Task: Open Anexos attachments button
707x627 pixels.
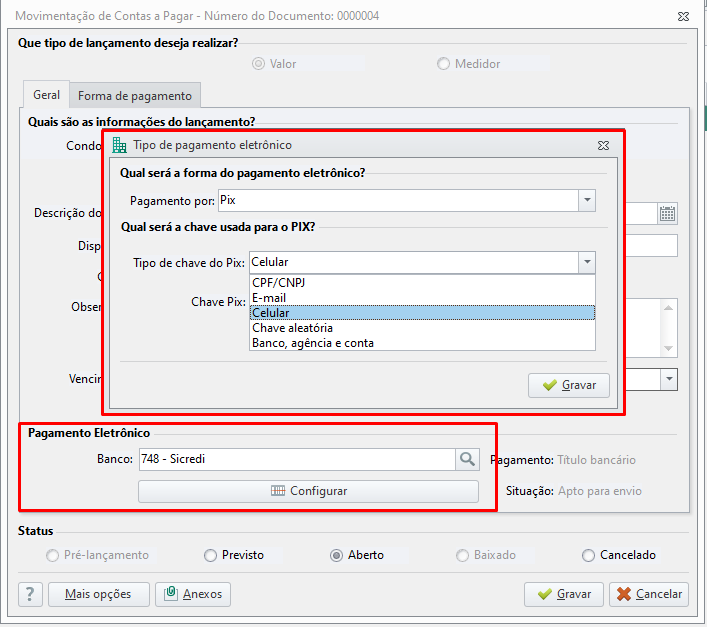Action: click(x=193, y=594)
